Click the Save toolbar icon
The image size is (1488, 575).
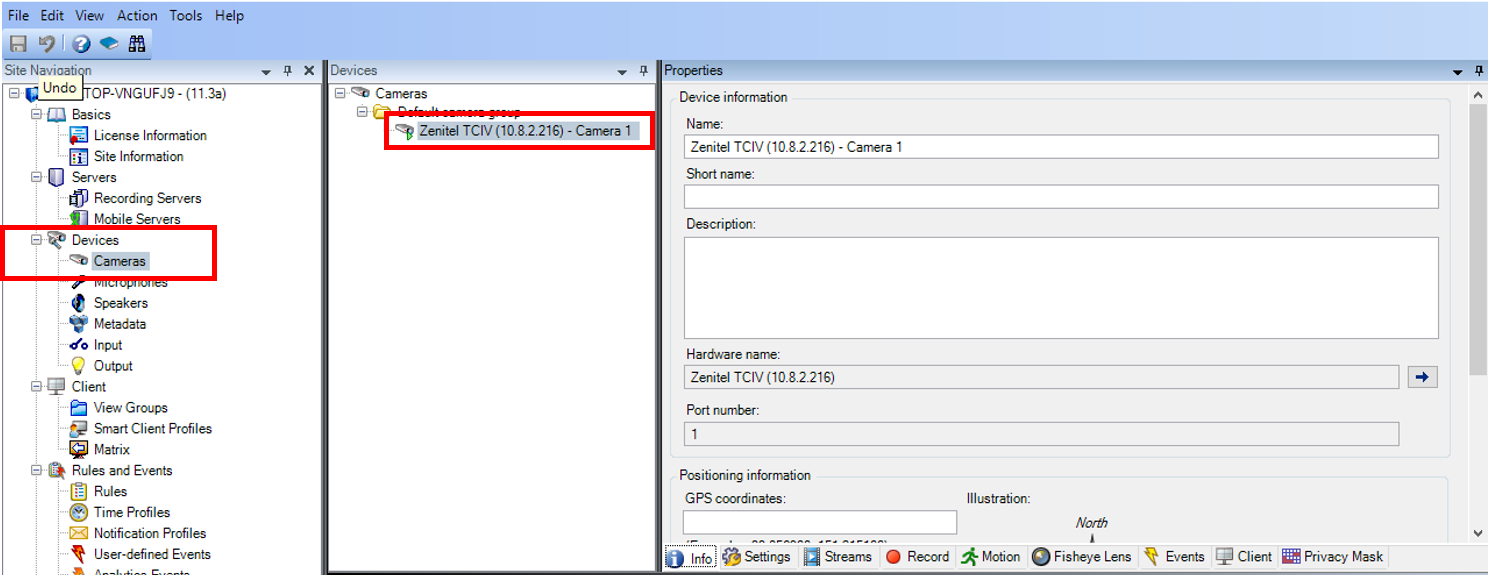click(x=18, y=44)
